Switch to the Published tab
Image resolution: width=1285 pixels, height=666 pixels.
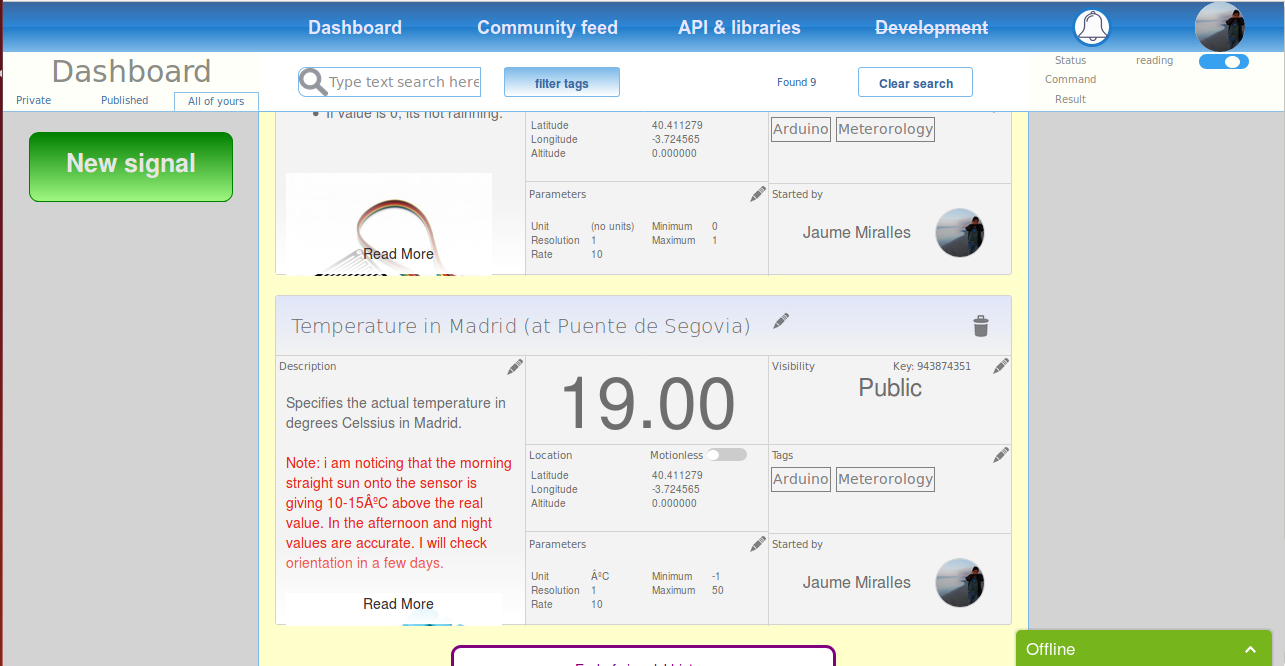tap(125, 100)
